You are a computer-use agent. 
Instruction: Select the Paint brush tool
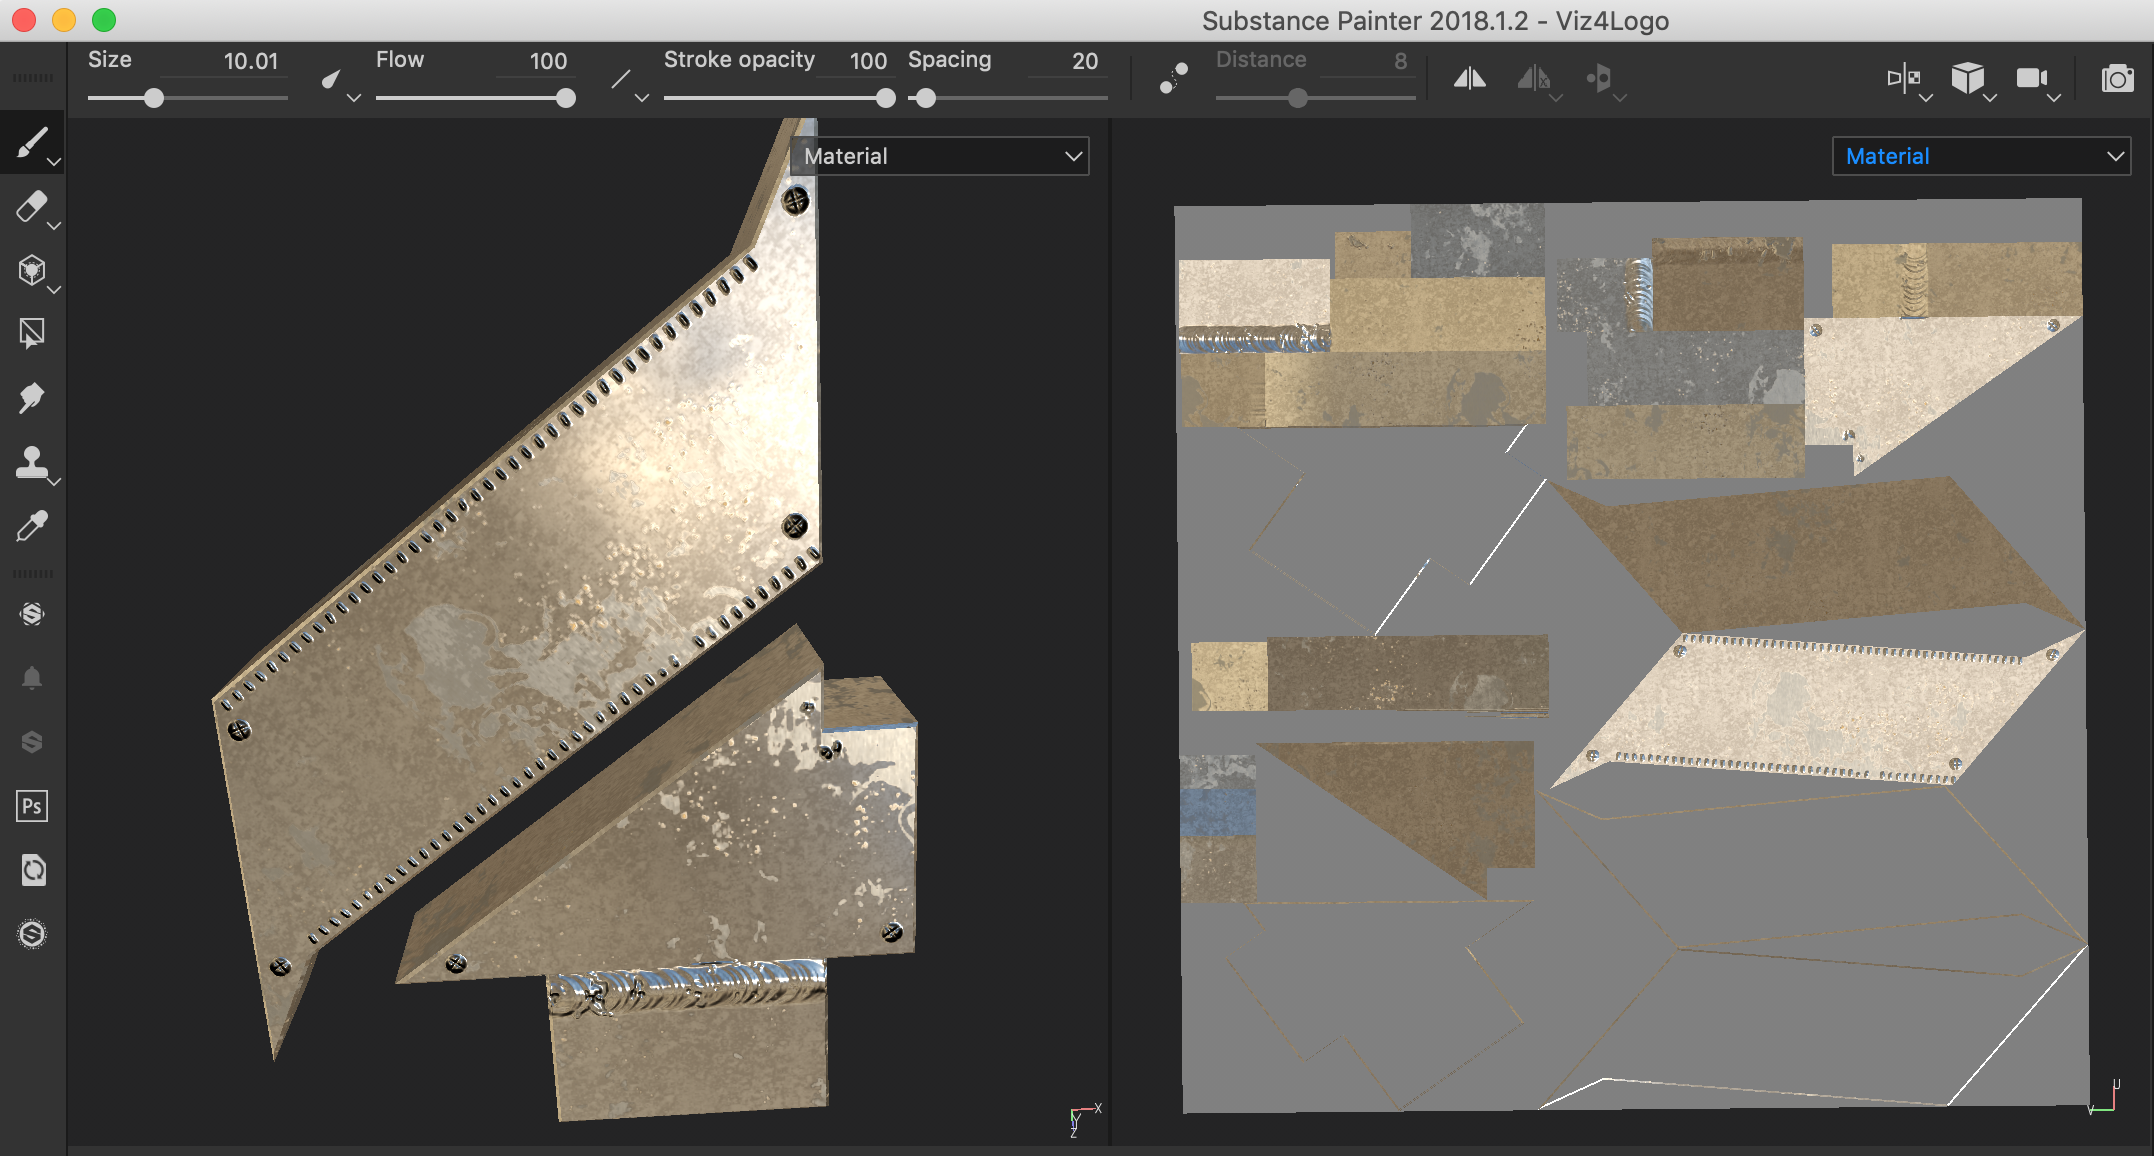tap(31, 143)
